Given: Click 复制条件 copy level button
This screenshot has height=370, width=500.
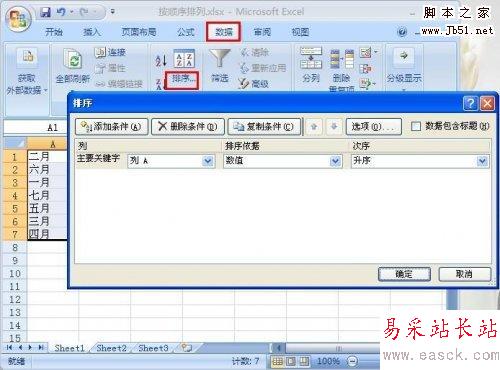Looking at the screenshot, I should click(x=264, y=127).
